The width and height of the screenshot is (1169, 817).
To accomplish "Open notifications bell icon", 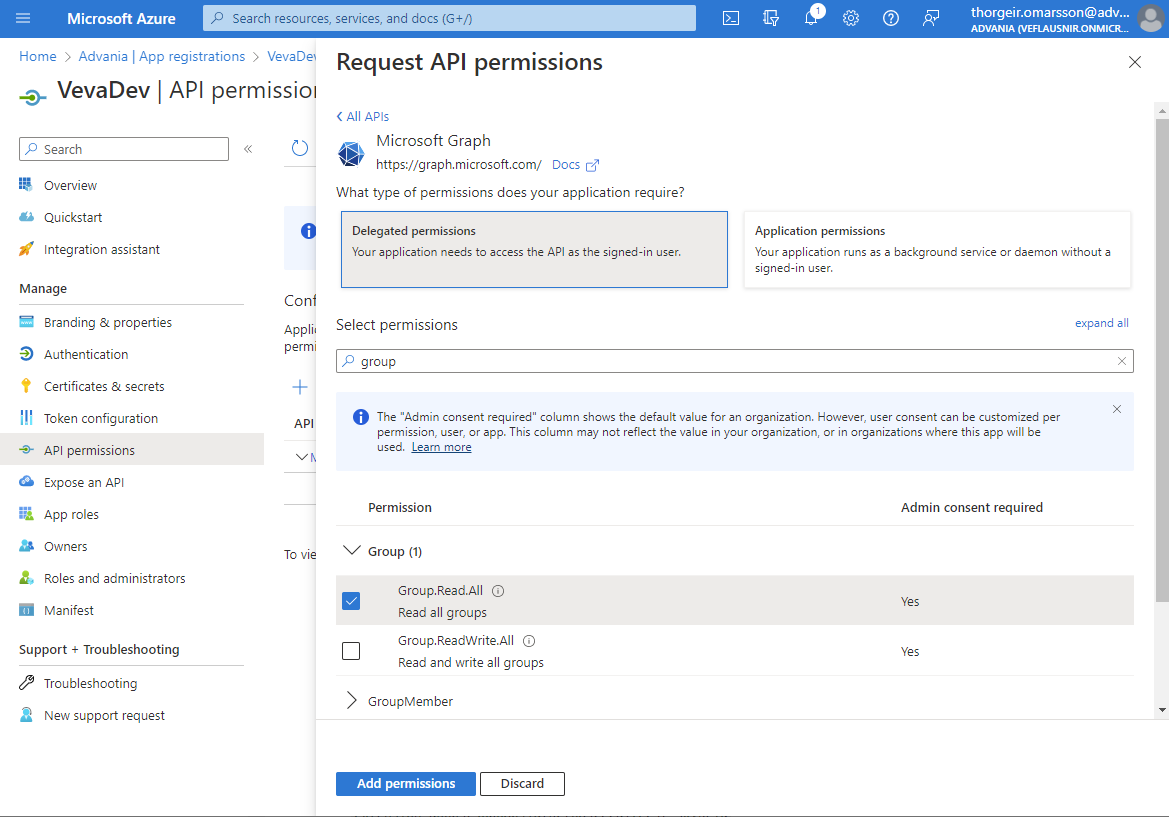I will 811,18.
